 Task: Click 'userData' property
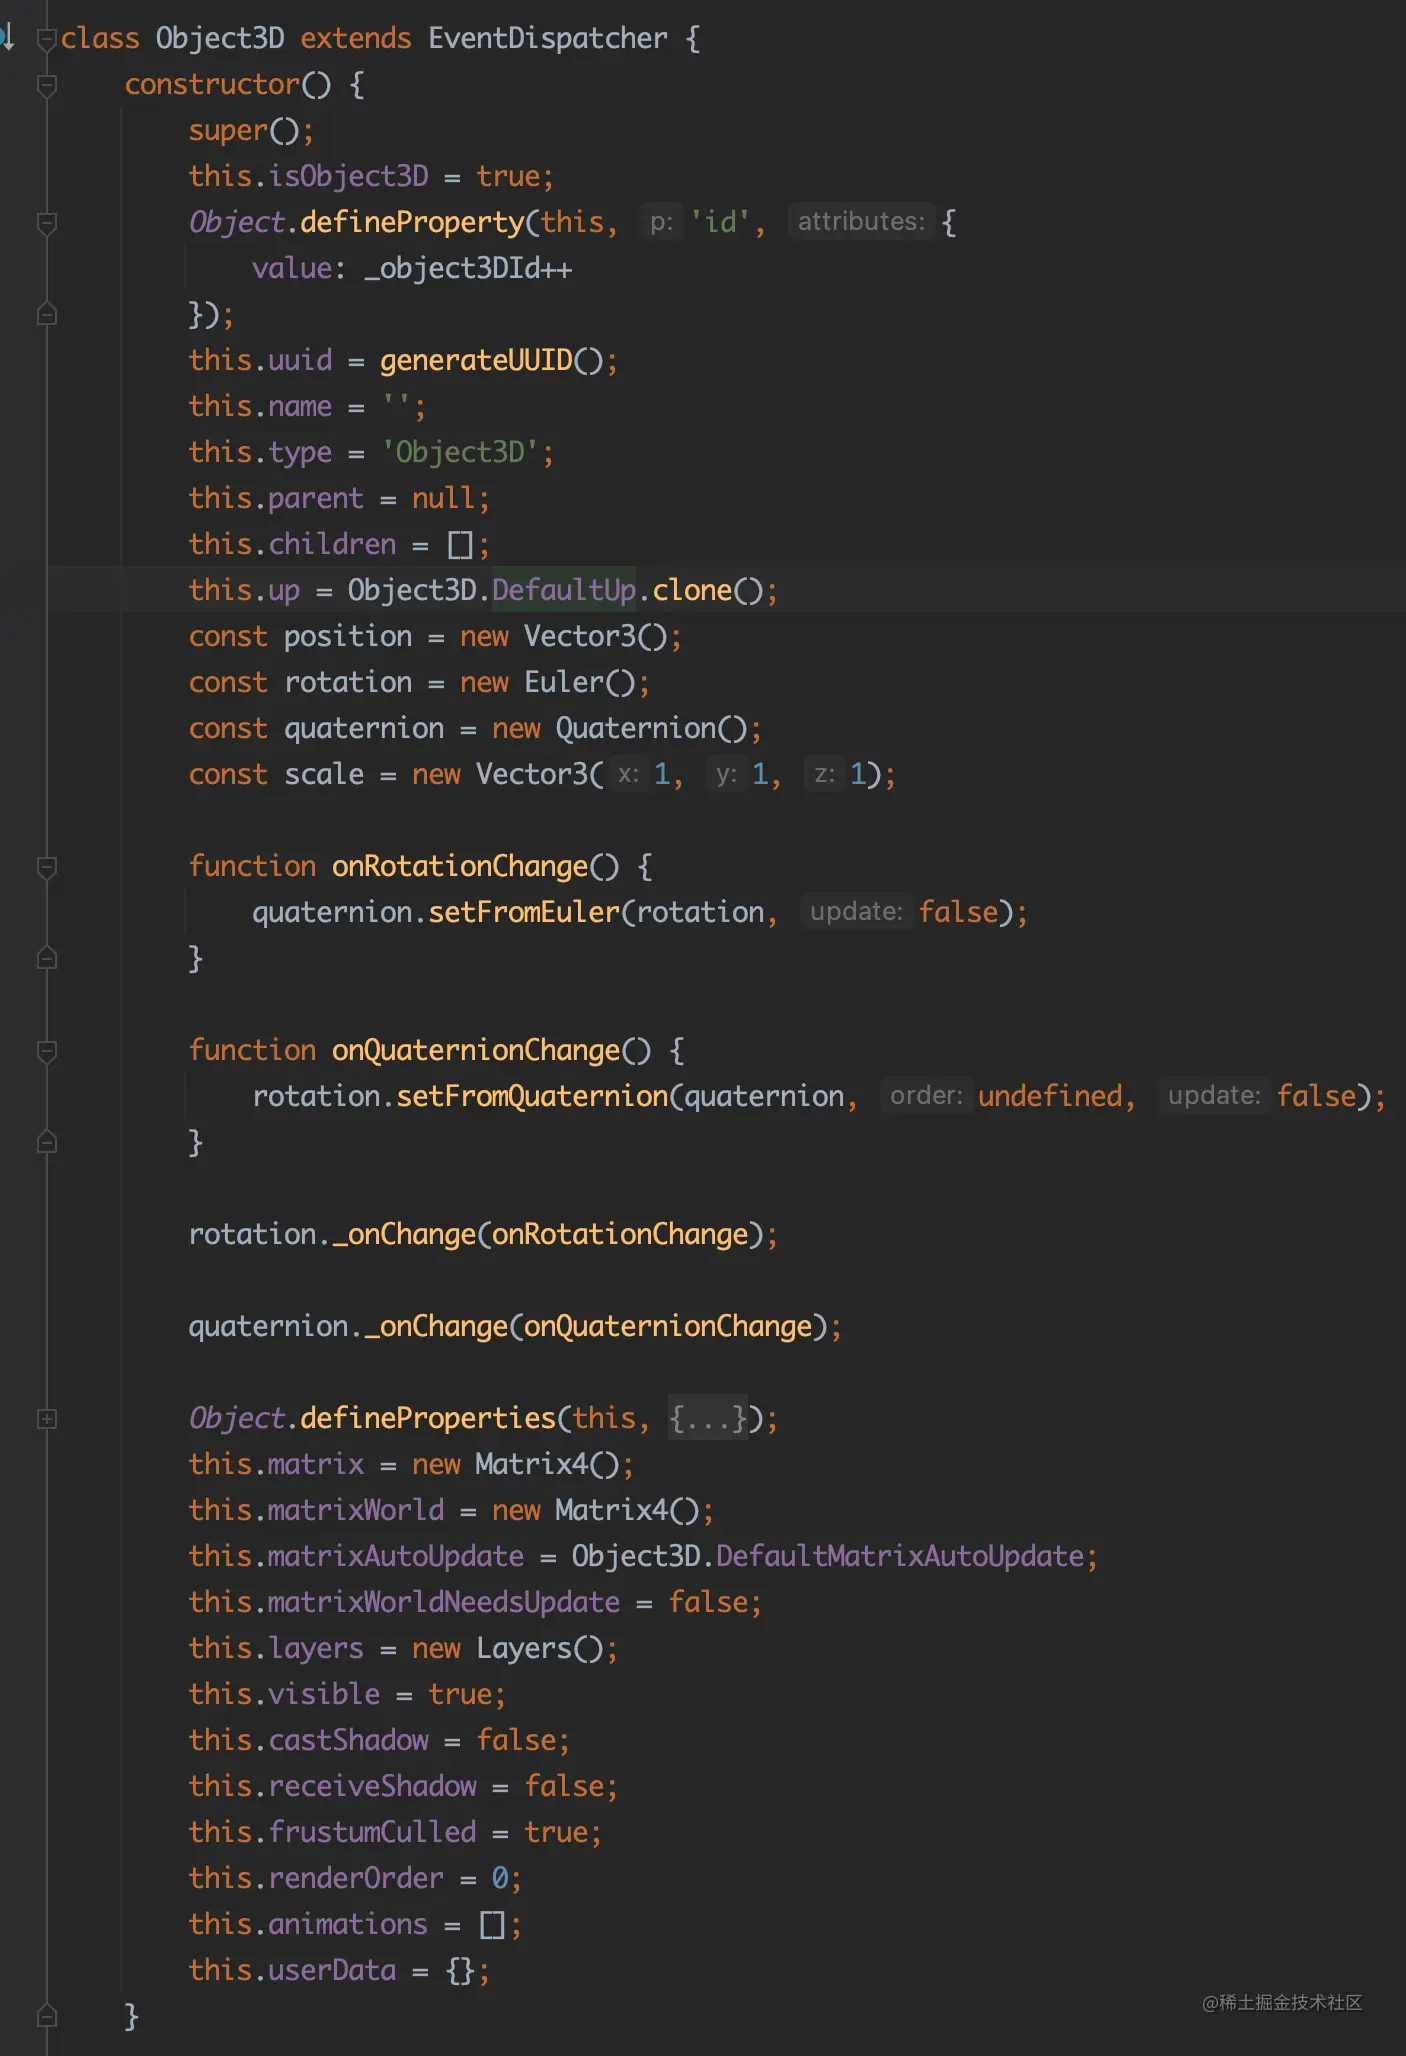tap(332, 1970)
